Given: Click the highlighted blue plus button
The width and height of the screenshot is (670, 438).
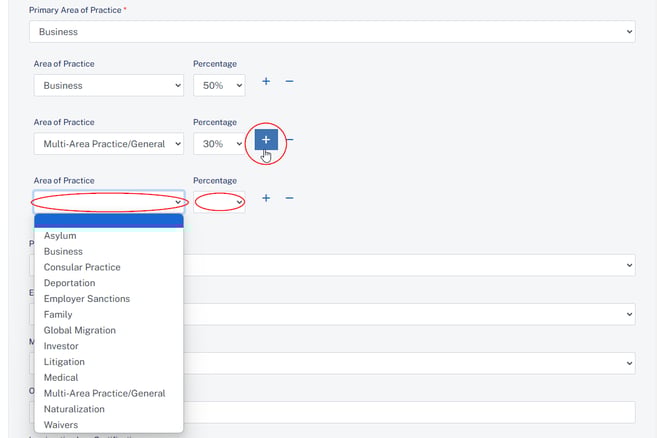Looking at the screenshot, I should click(266, 141).
